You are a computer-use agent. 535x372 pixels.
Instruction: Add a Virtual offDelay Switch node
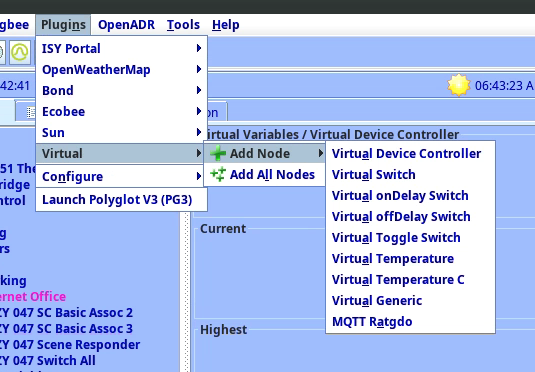(410, 217)
